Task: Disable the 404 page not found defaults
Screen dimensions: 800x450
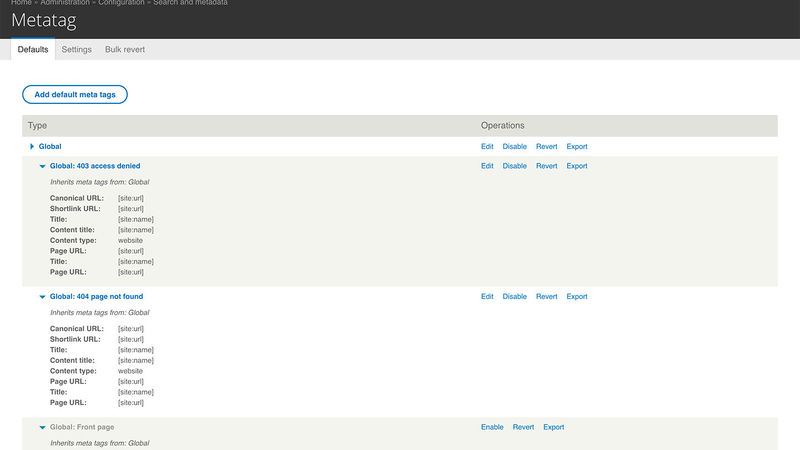Action: pyautogui.click(x=514, y=296)
